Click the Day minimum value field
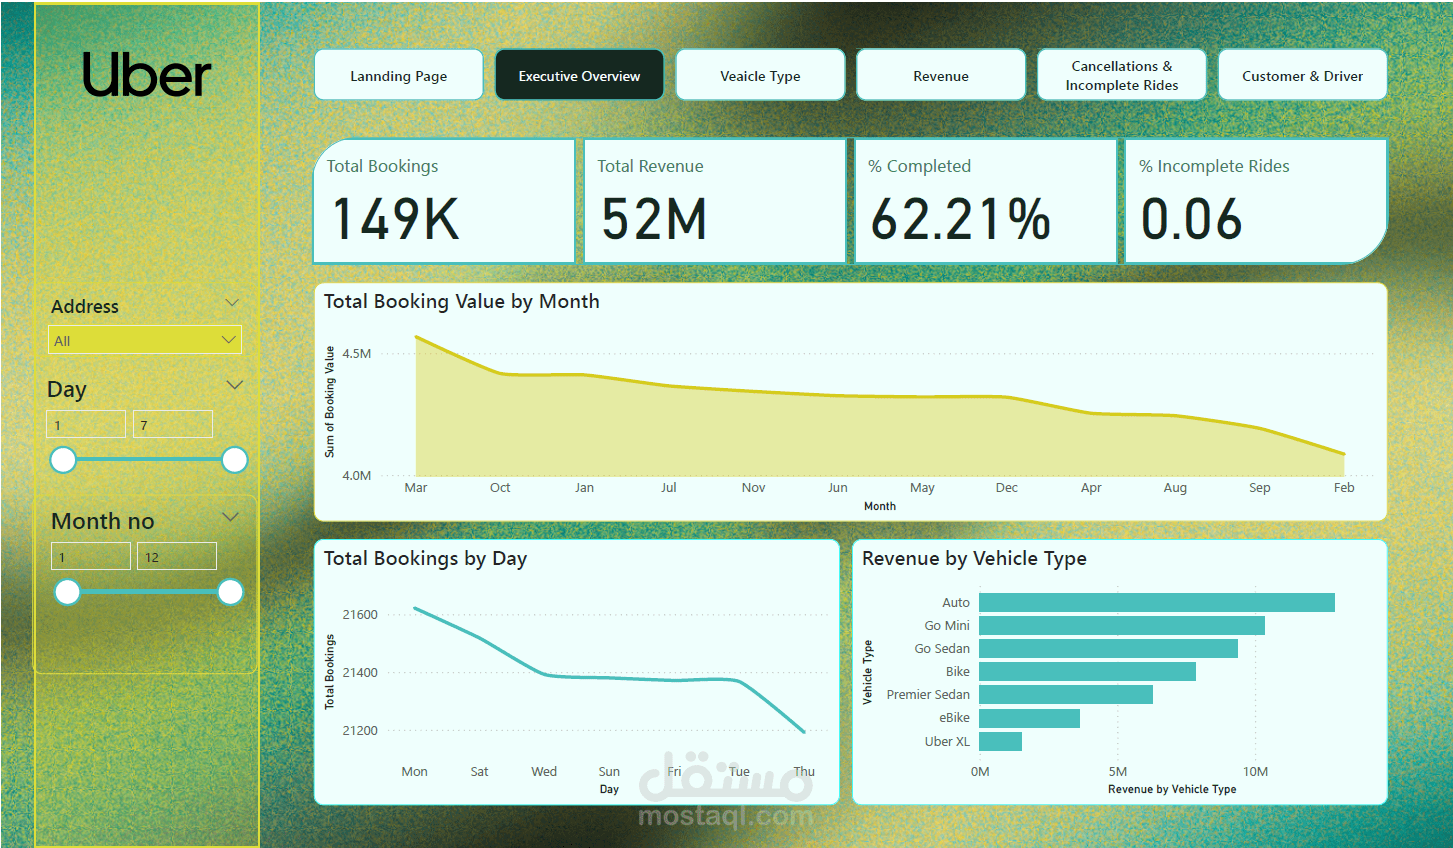The width and height of the screenshot is (1453, 848). 86,424
